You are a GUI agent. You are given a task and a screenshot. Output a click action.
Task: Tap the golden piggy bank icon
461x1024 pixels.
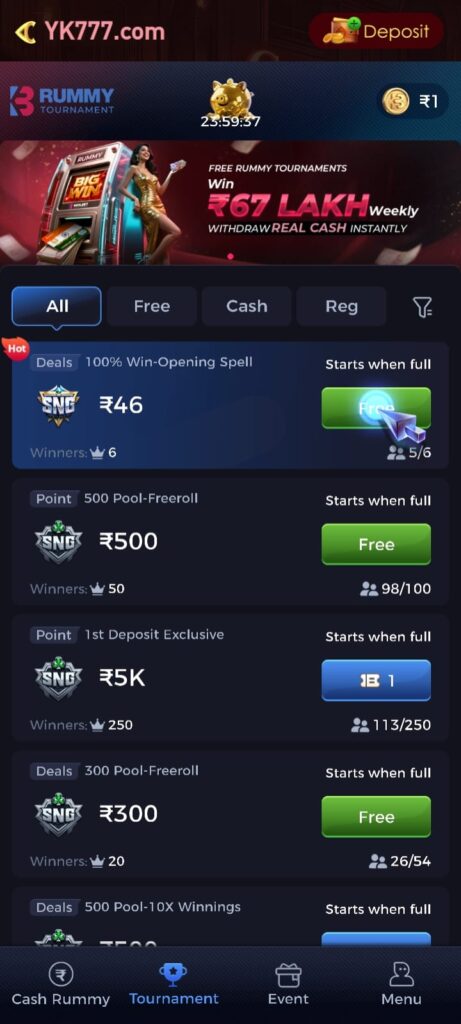coord(230,99)
